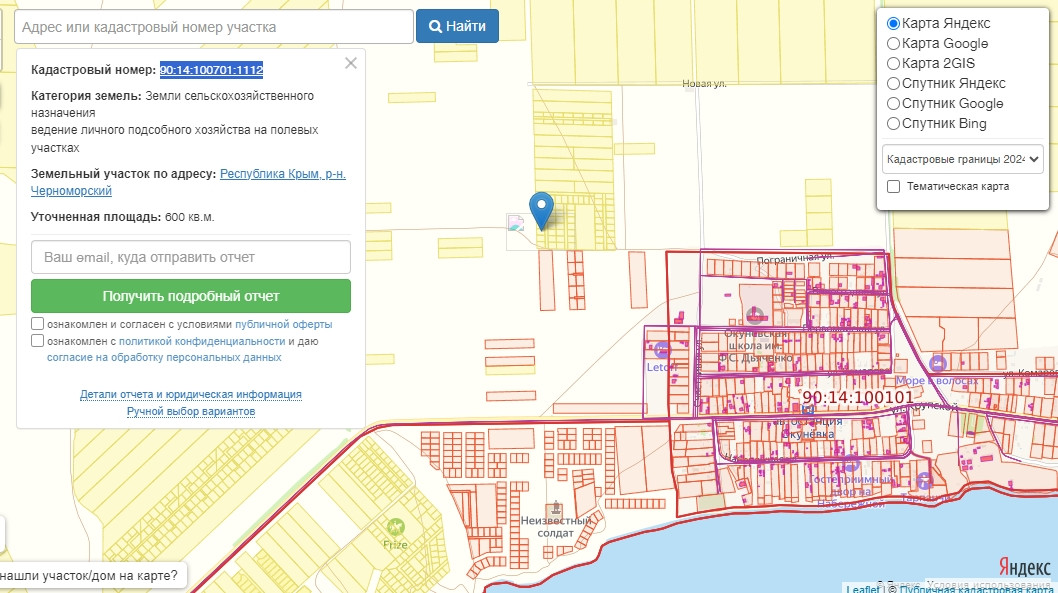Check the публичной оферты agreement box
The image size is (1058, 593).
pos(38,324)
